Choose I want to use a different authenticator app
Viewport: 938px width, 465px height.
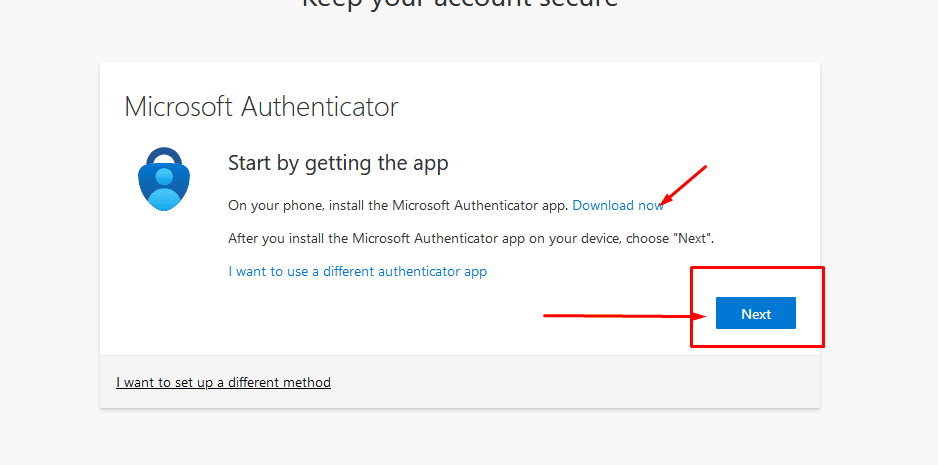(x=358, y=271)
